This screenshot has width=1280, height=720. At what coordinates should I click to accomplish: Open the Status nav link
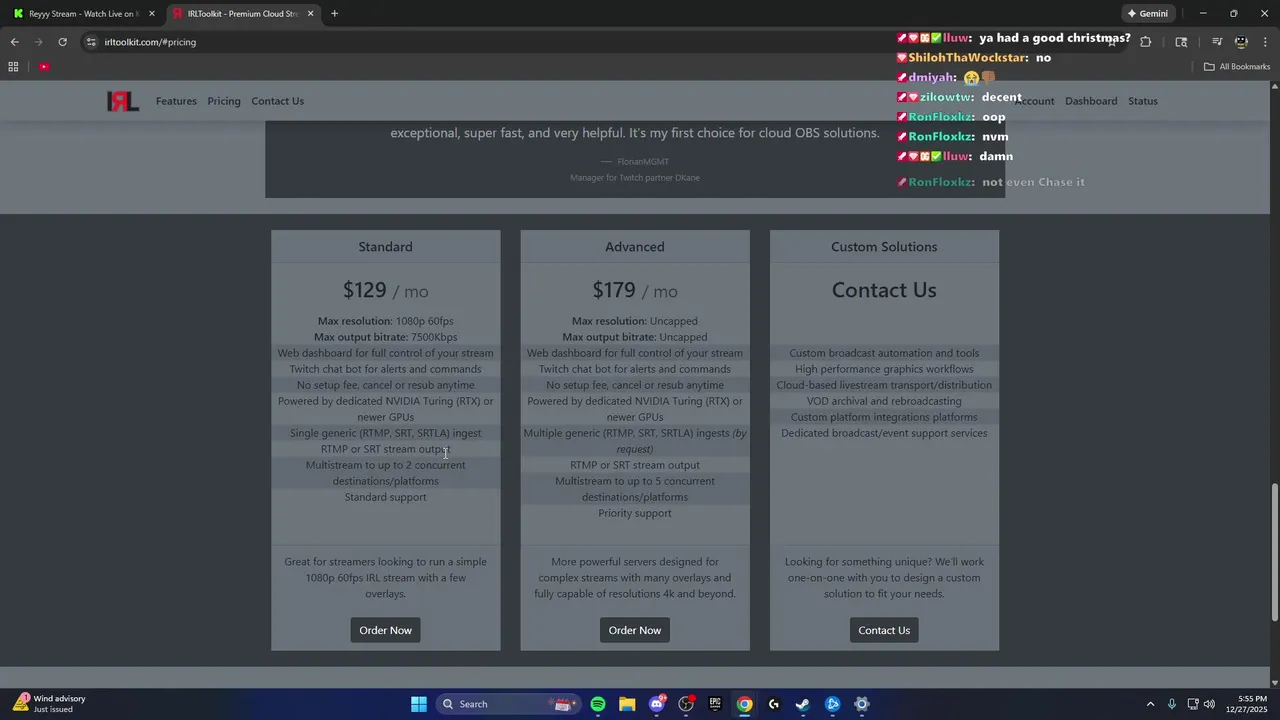coord(1143,101)
